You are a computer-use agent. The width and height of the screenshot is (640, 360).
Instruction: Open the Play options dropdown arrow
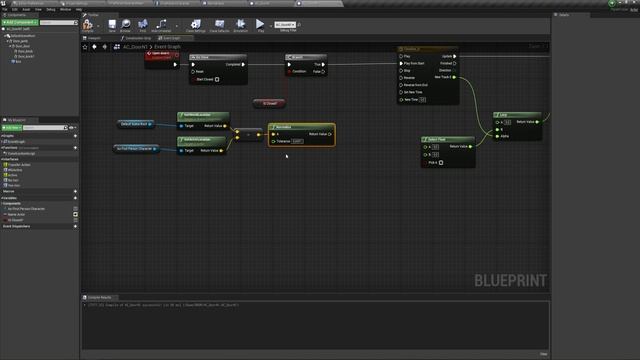[270, 26]
